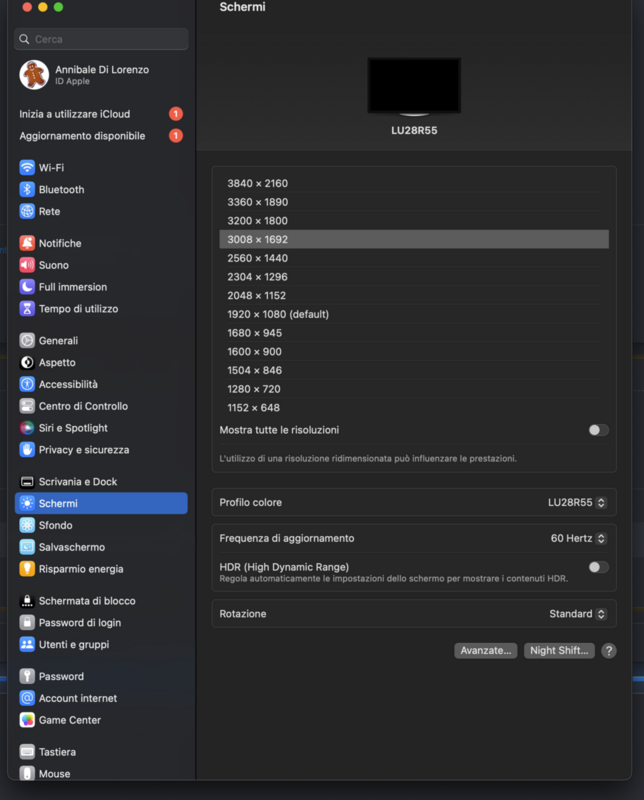Viewport: 644px width, 800px height.
Task: Open the Notifiche bell icon
Action: point(27,243)
